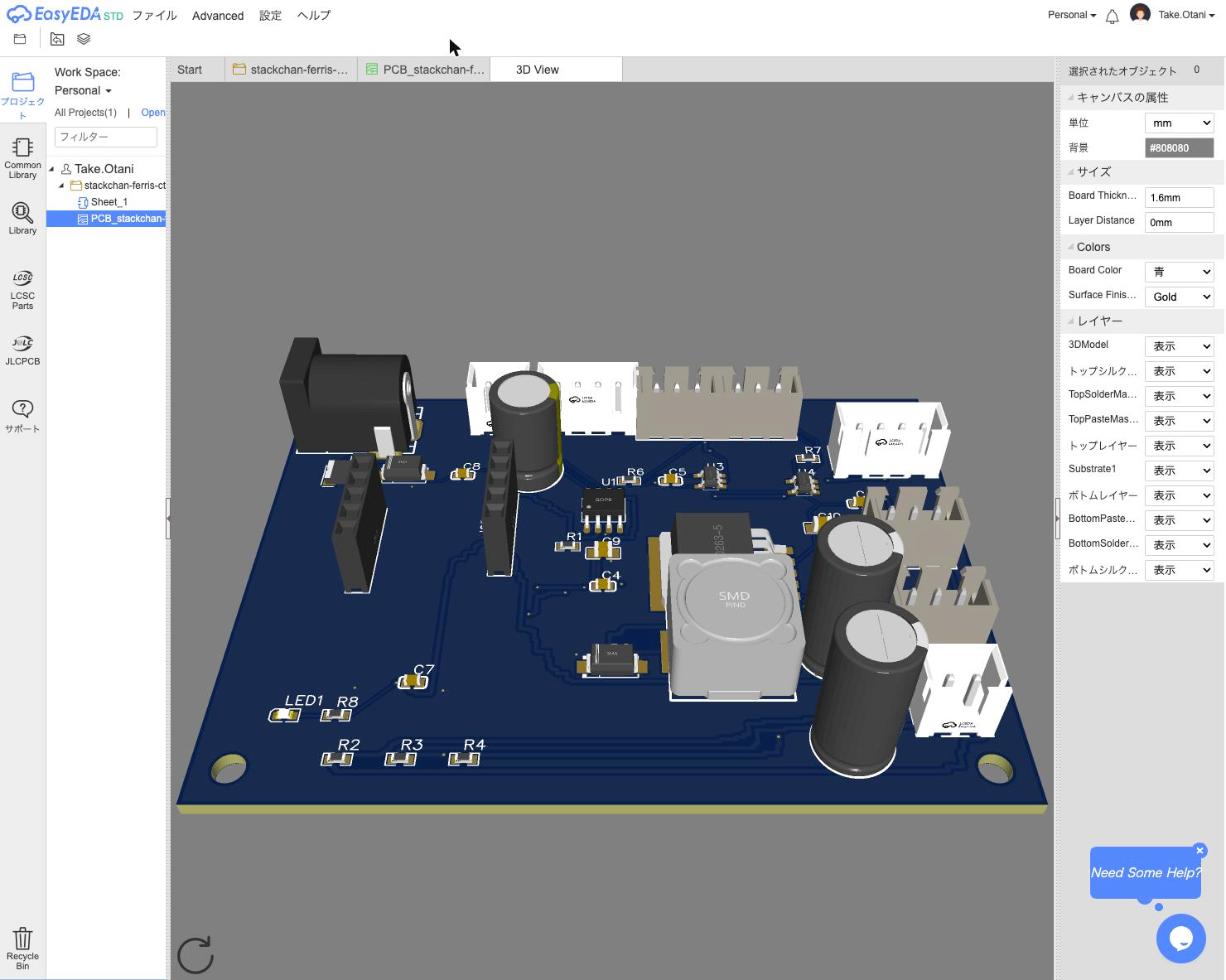Change the 単位 unit dropdown
1226x980 pixels.
pos(1179,123)
